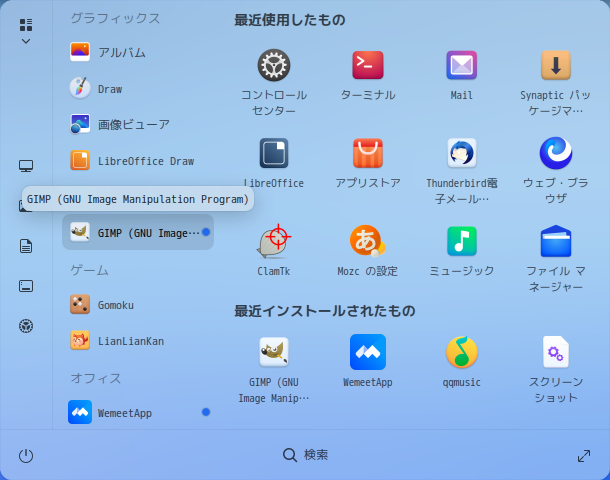Launch Draw from the graphics list

[x=138, y=89]
